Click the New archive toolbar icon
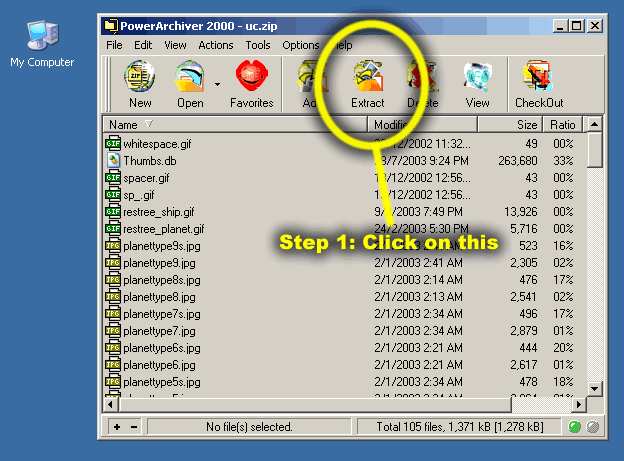Image resolution: width=624 pixels, height=461 pixels. 140,84
